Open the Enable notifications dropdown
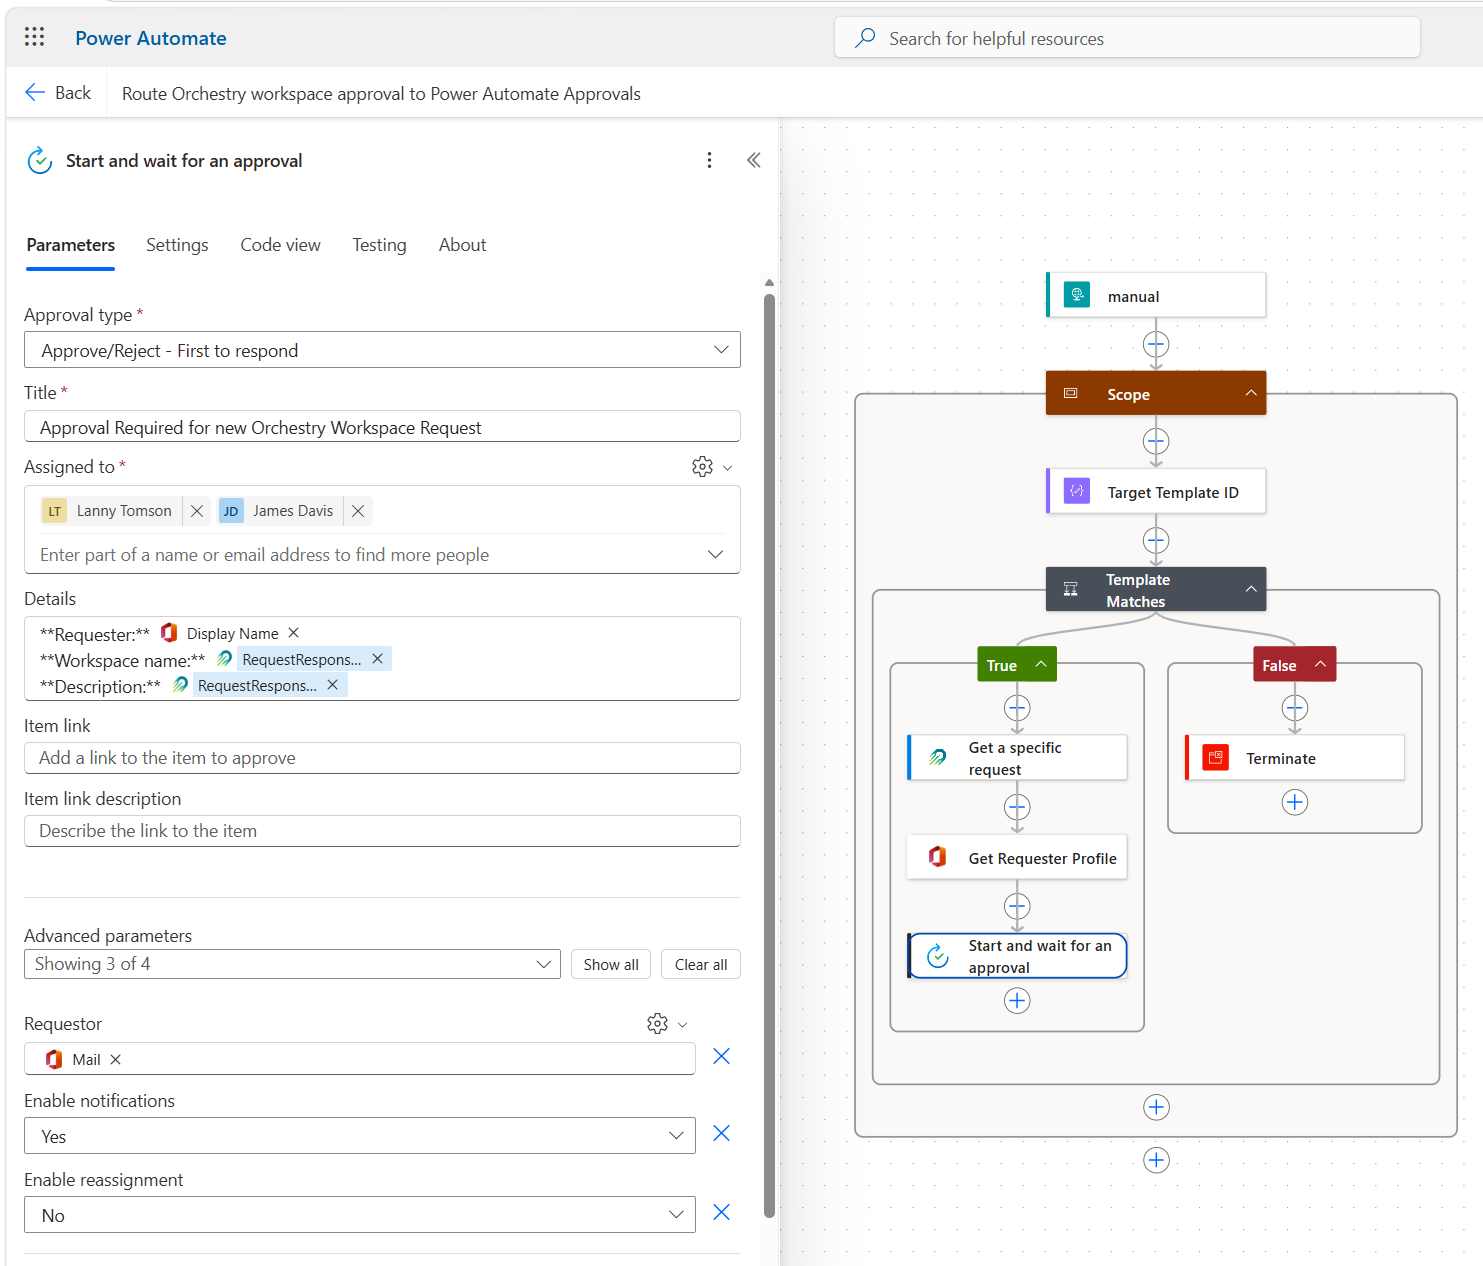This screenshot has width=1483, height=1266. [360, 1136]
